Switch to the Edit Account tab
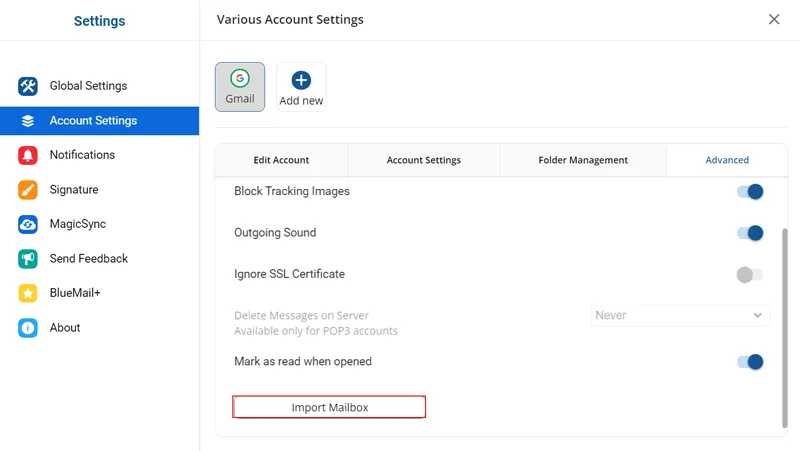This screenshot has width=800, height=451. (x=281, y=160)
